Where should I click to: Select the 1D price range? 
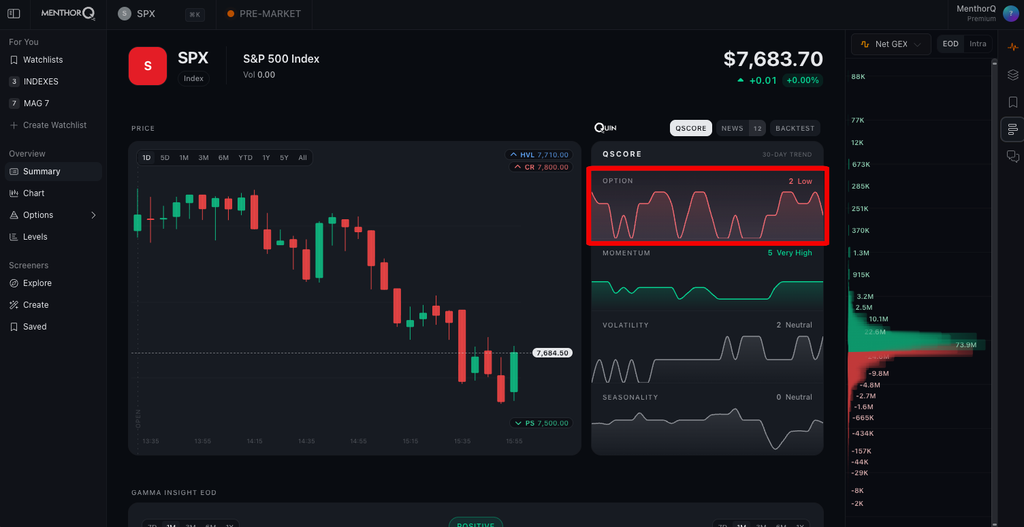pyautogui.click(x=147, y=157)
